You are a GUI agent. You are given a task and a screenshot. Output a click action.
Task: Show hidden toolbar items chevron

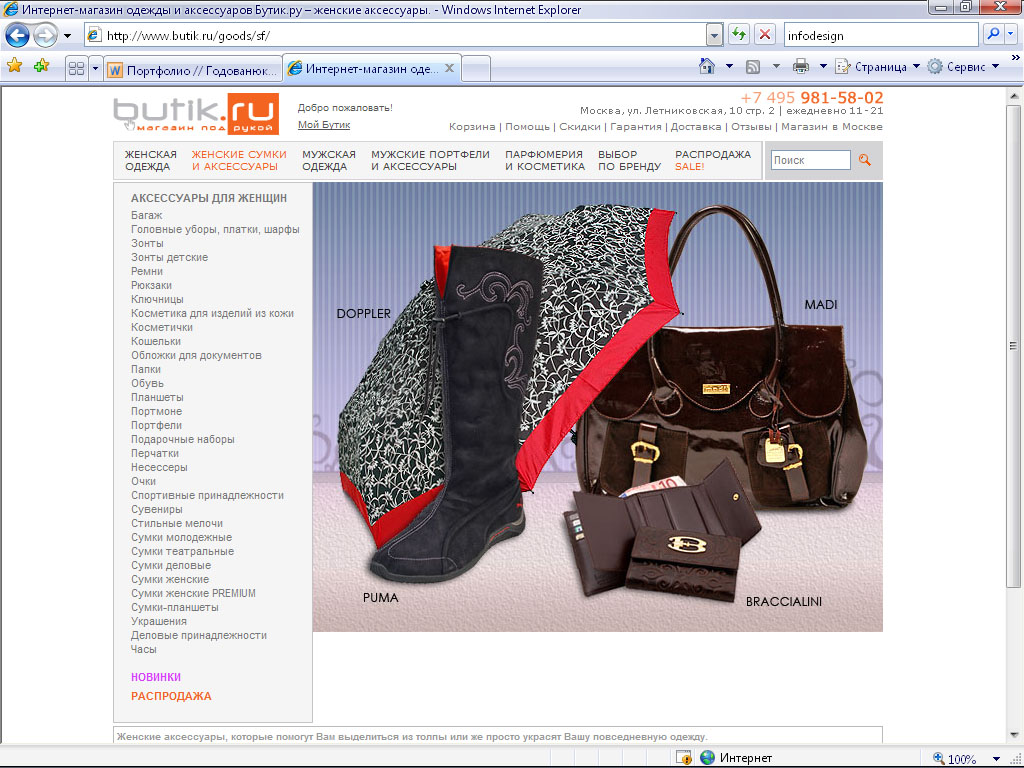coord(1016,58)
